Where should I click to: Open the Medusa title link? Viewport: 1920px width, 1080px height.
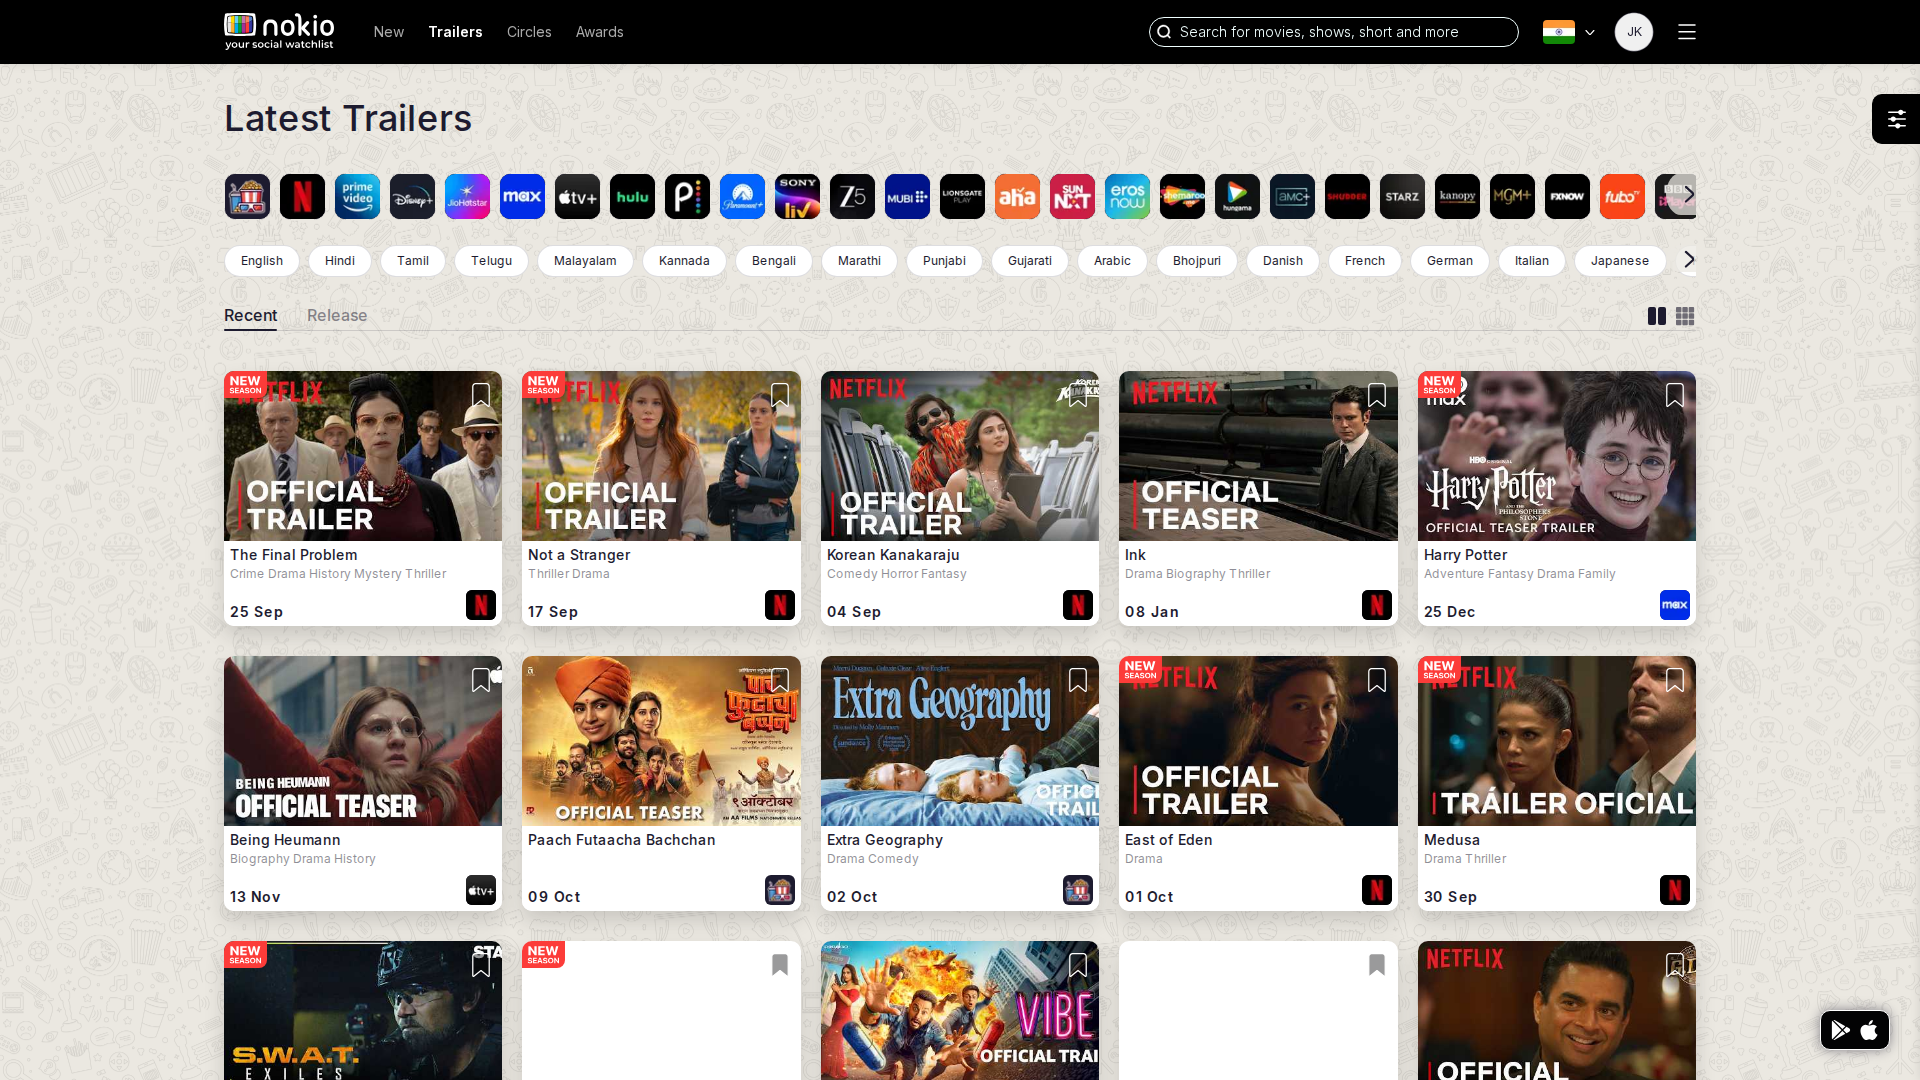click(x=1452, y=840)
